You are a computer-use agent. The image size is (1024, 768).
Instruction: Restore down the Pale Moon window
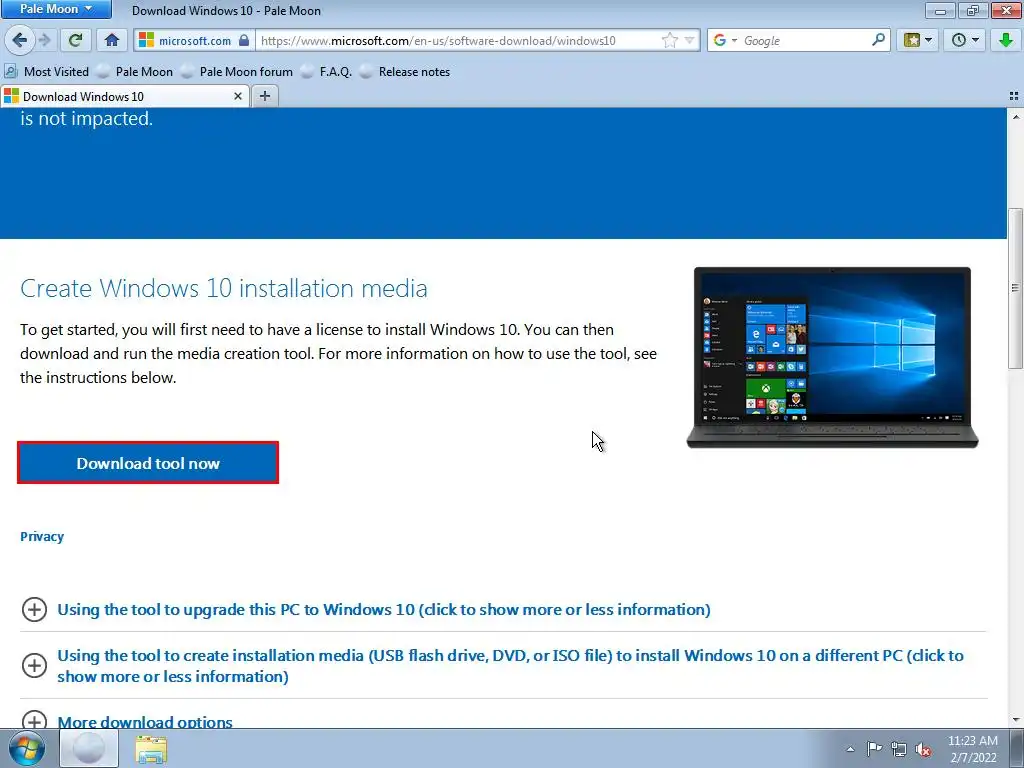coord(972,10)
